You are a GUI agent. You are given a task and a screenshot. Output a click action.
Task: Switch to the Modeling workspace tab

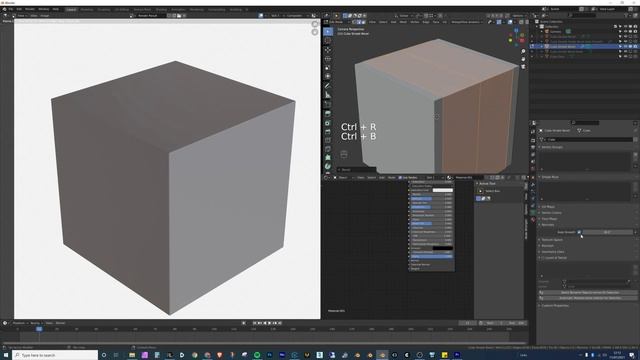click(x=87, y=9)
